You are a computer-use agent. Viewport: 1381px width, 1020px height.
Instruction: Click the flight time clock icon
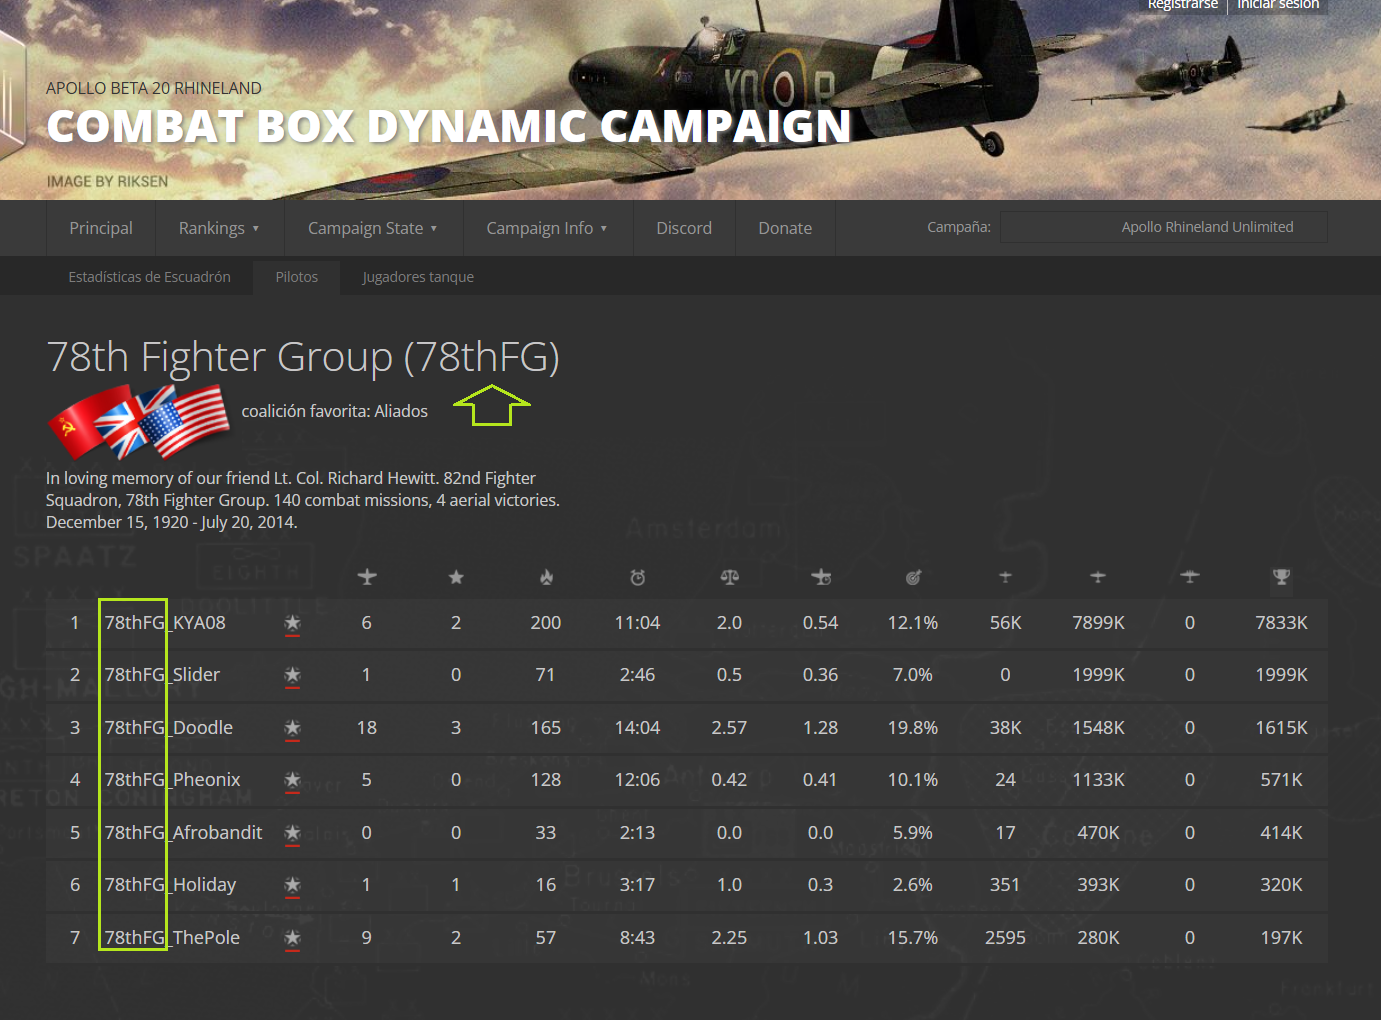point(638,577)
